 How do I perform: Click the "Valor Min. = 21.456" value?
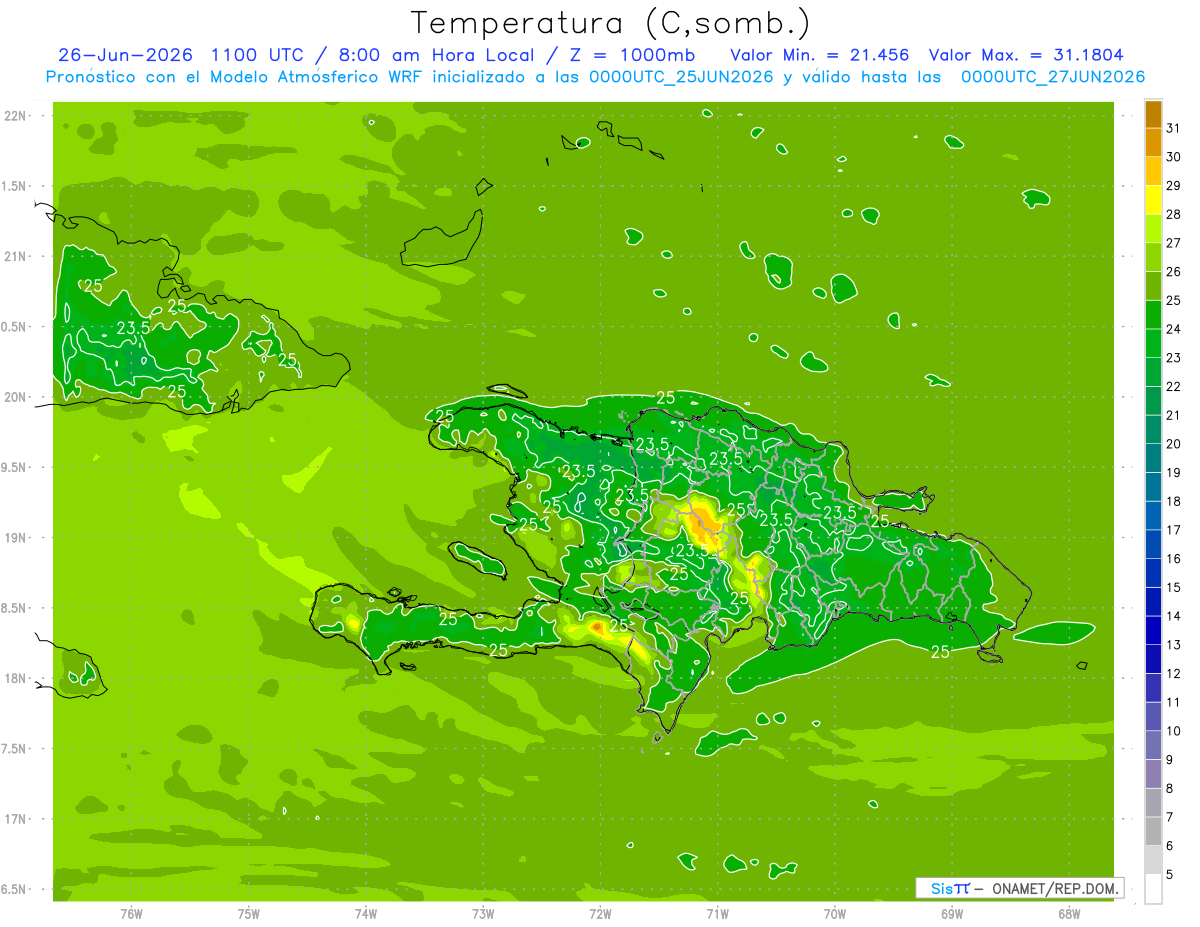[820, 55]
